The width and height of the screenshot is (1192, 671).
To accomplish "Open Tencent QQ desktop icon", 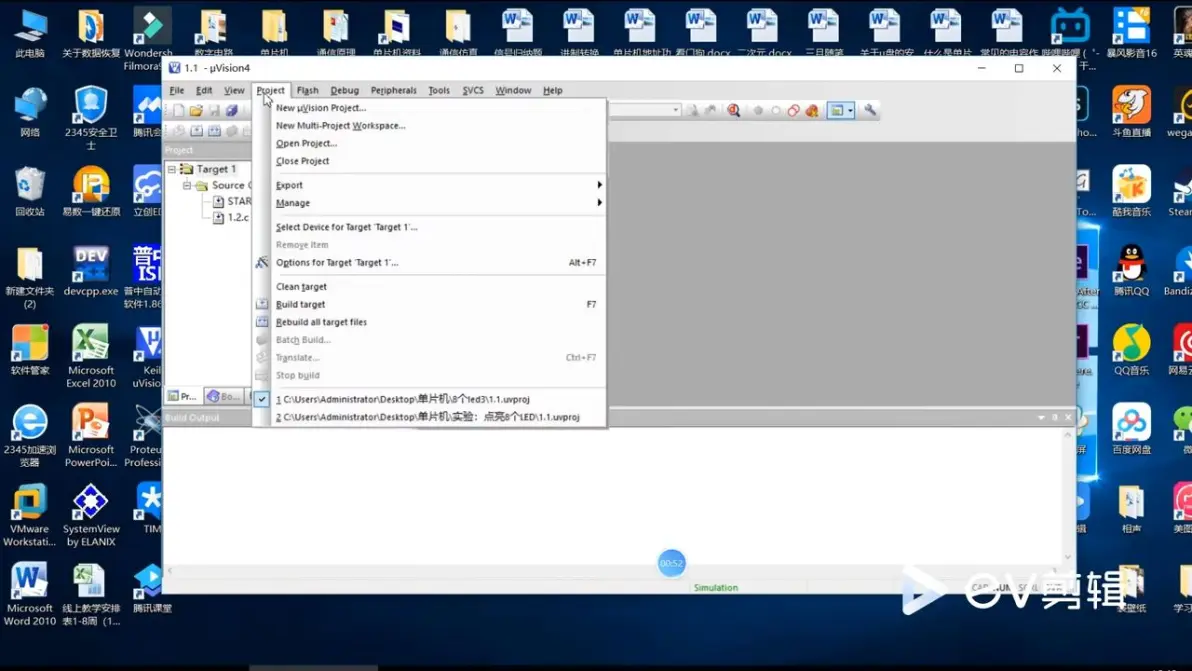I will pyautogui.click(x=1131, y=271).
